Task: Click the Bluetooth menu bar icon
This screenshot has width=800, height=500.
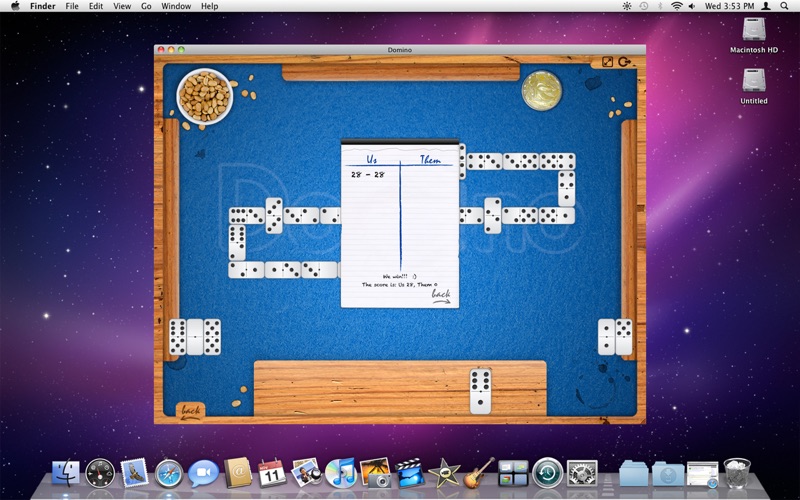Action: (660, 6)
